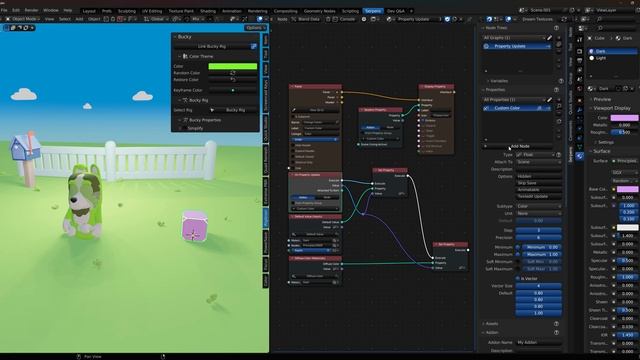
Task: Open the Subtype Color dropdown
Action: click(x=538, y=207)
